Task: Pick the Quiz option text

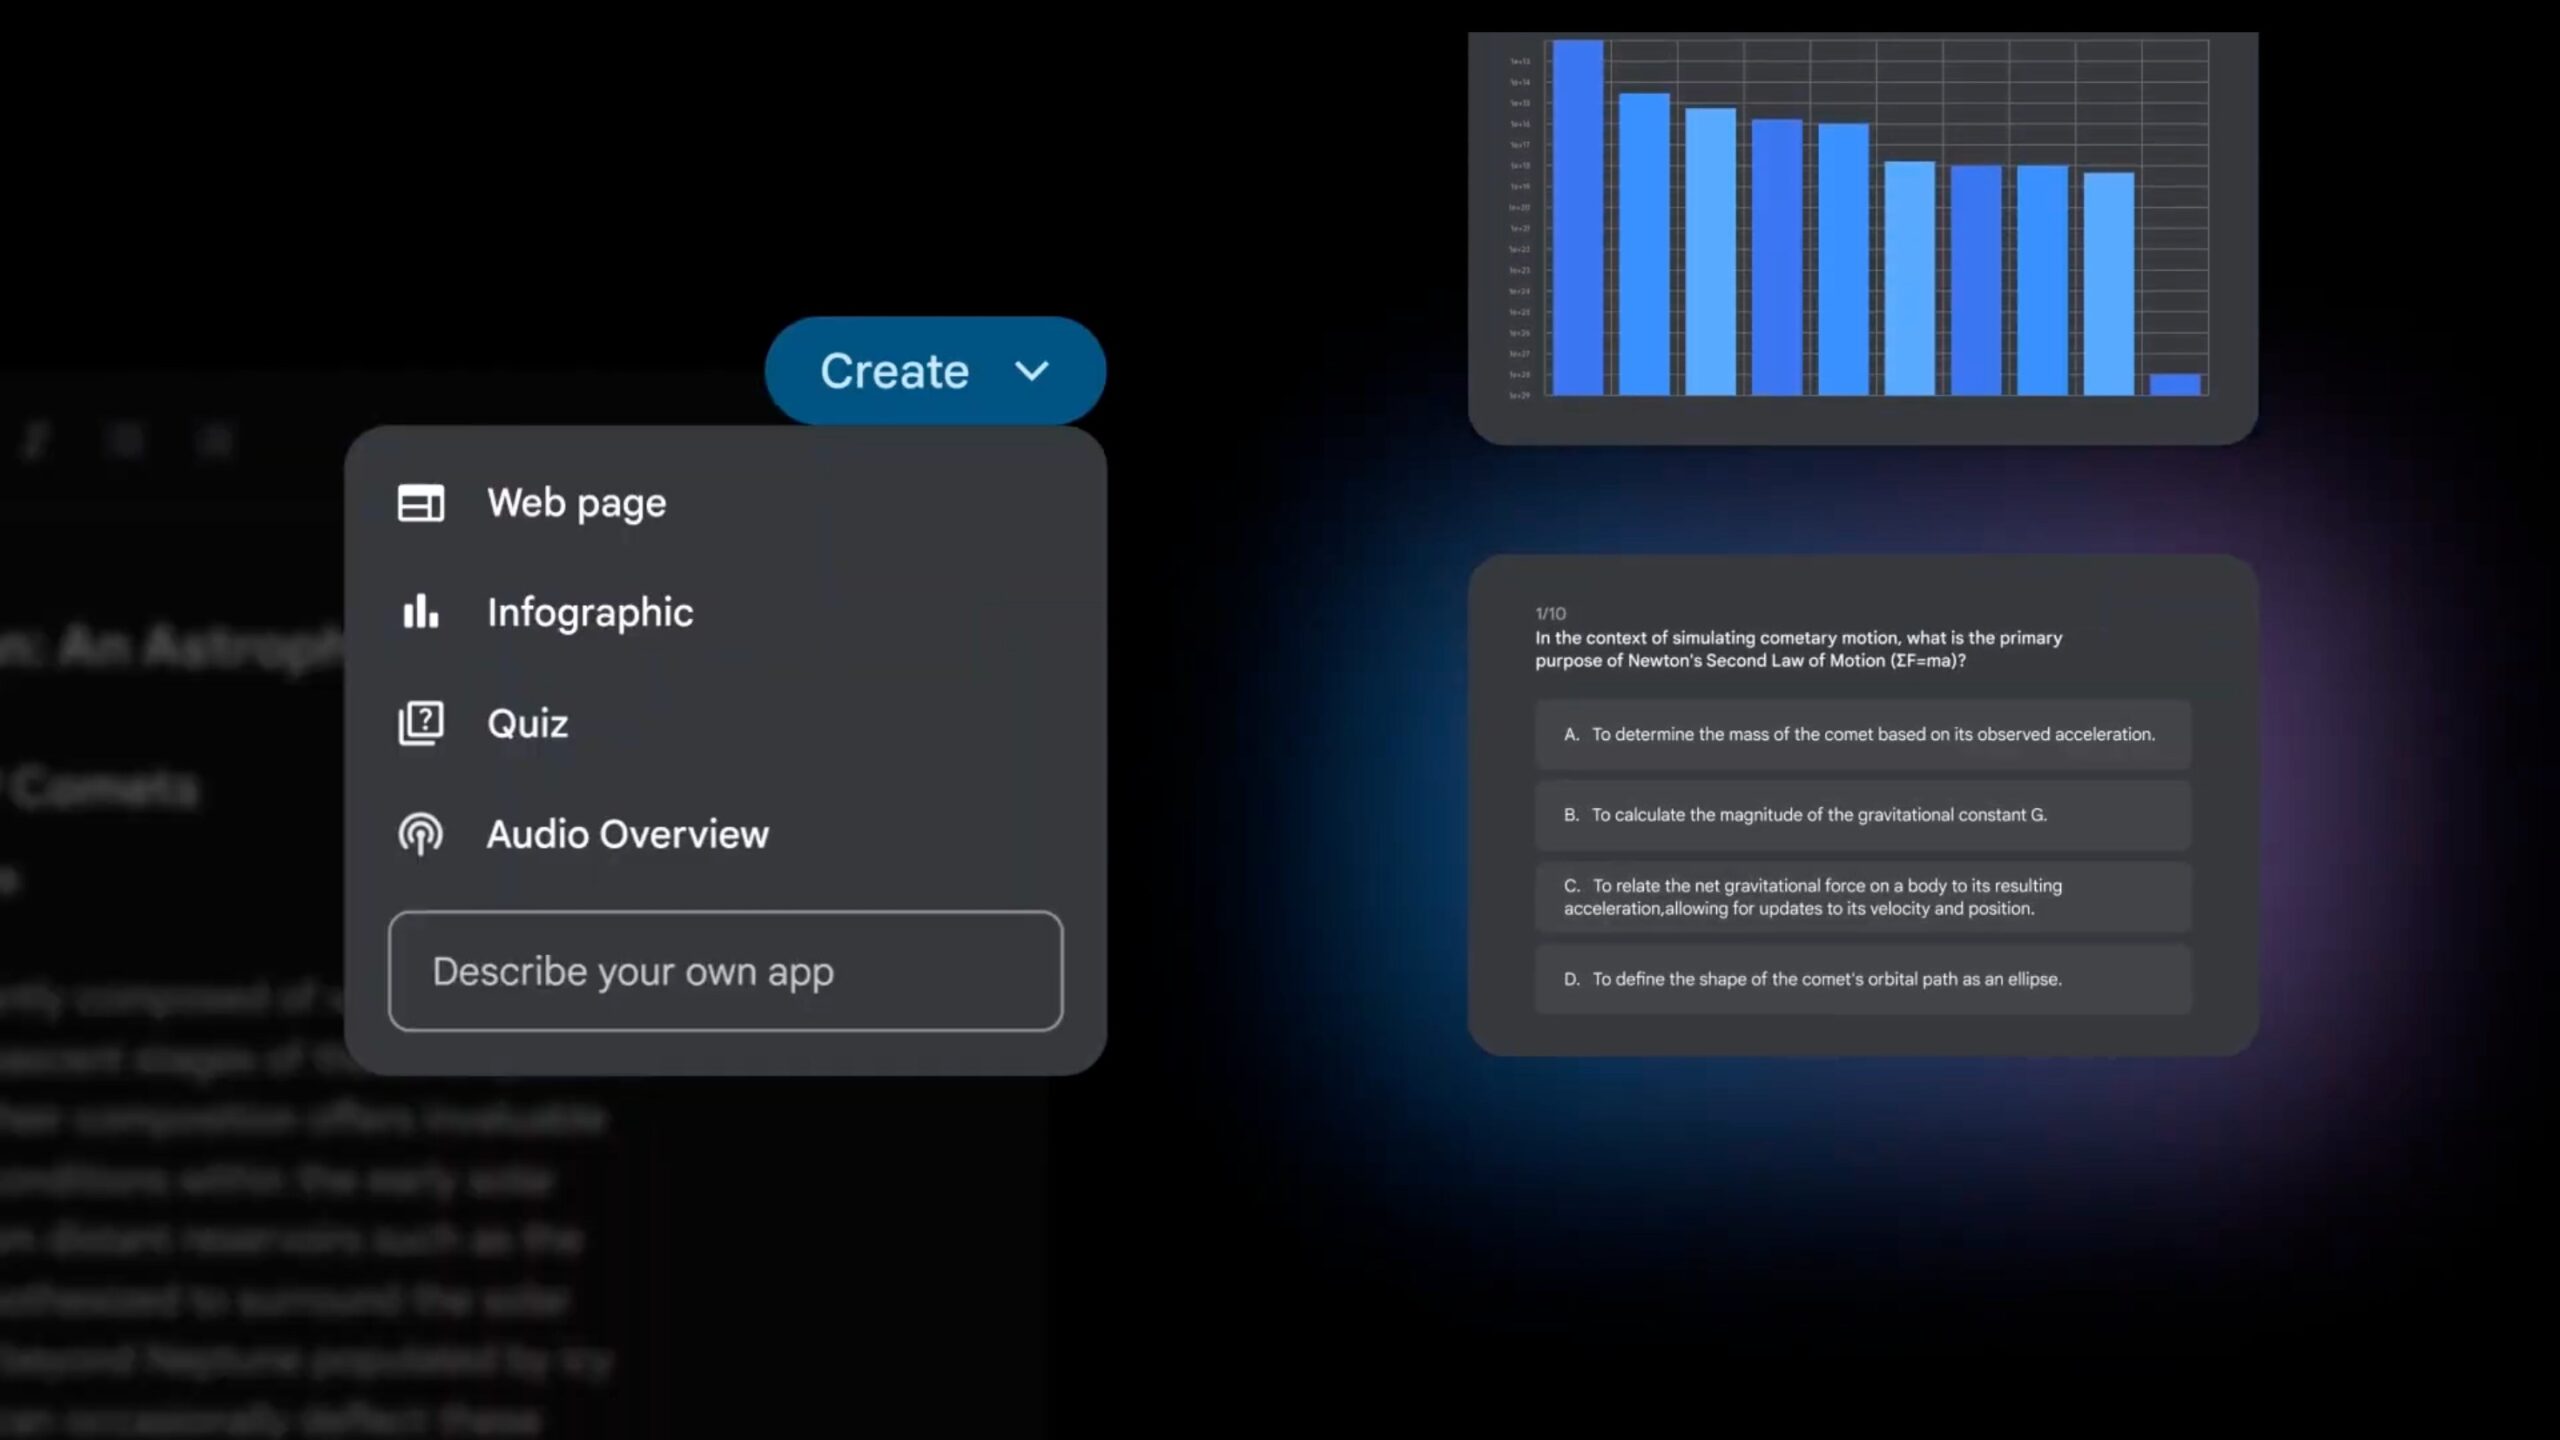Action: pos(527,723)
